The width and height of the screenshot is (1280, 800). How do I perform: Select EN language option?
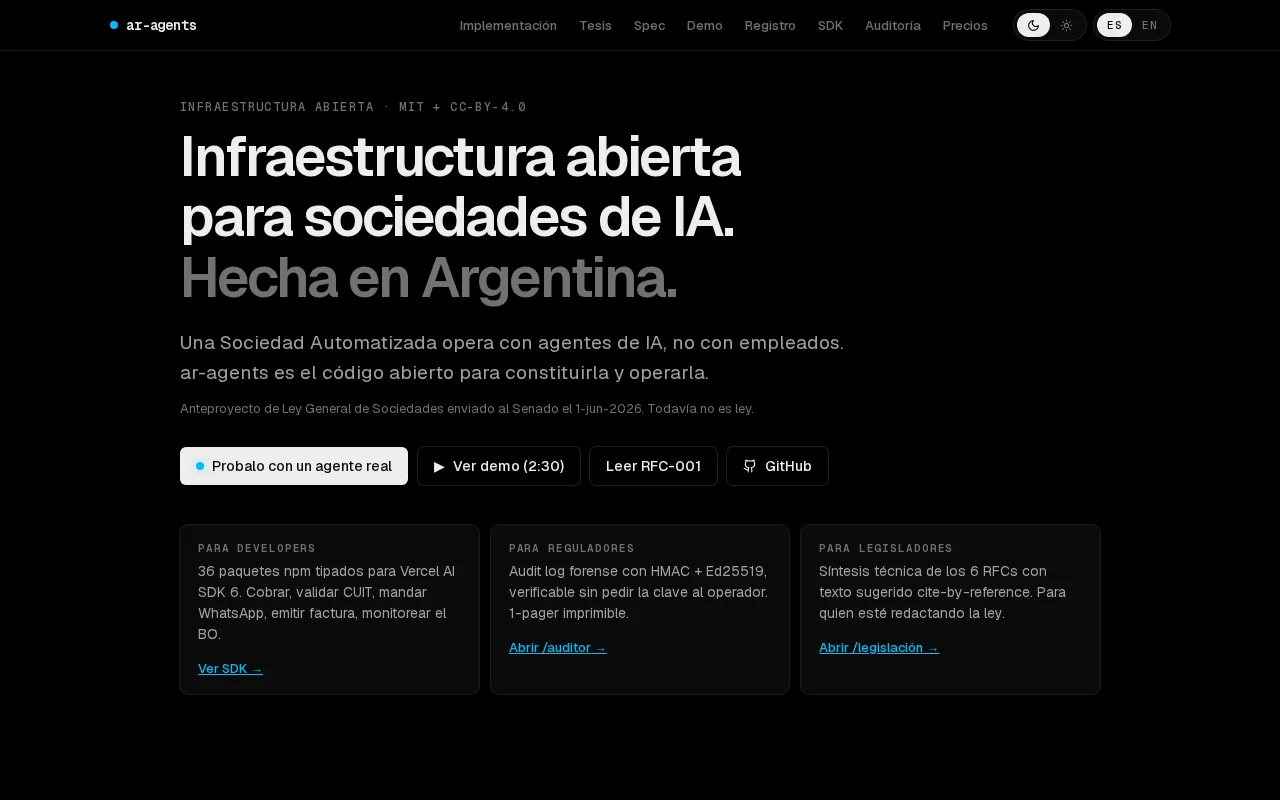(1149, 25)
